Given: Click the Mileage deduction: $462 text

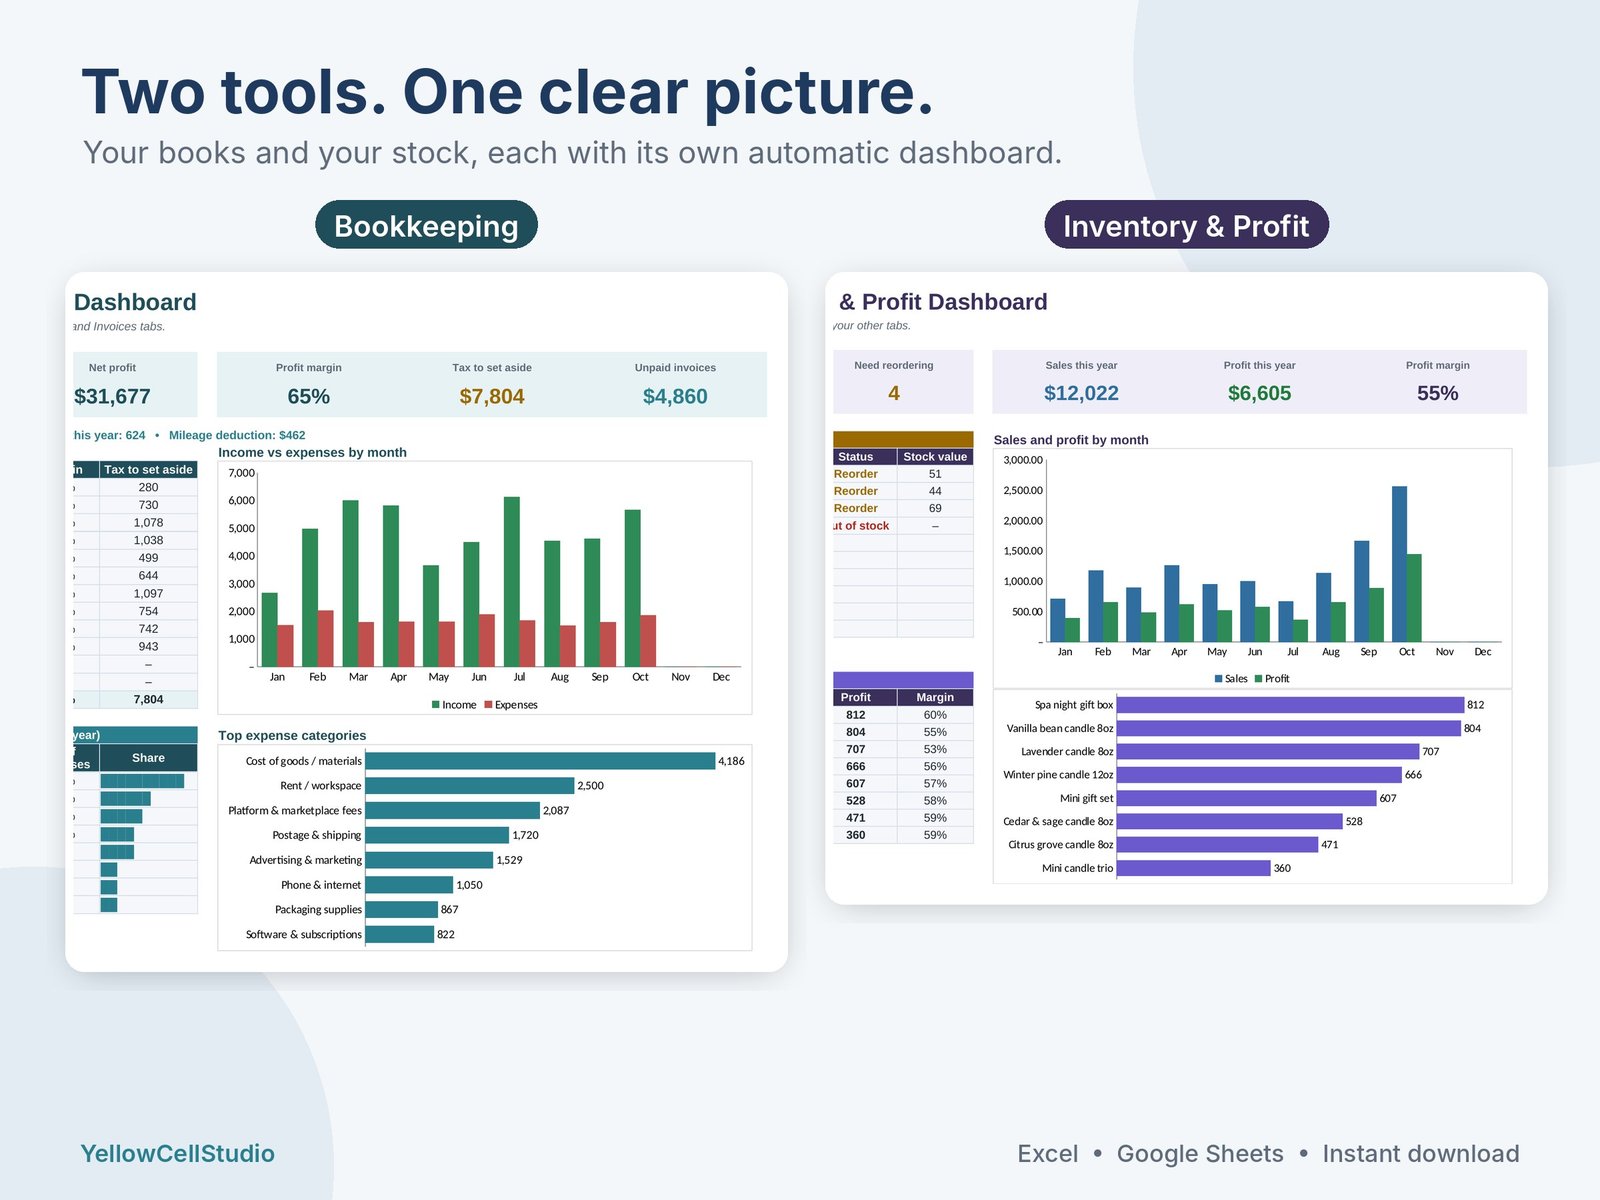Looking at the screenshot, I should pyautogui.click(x=237, y=435).
